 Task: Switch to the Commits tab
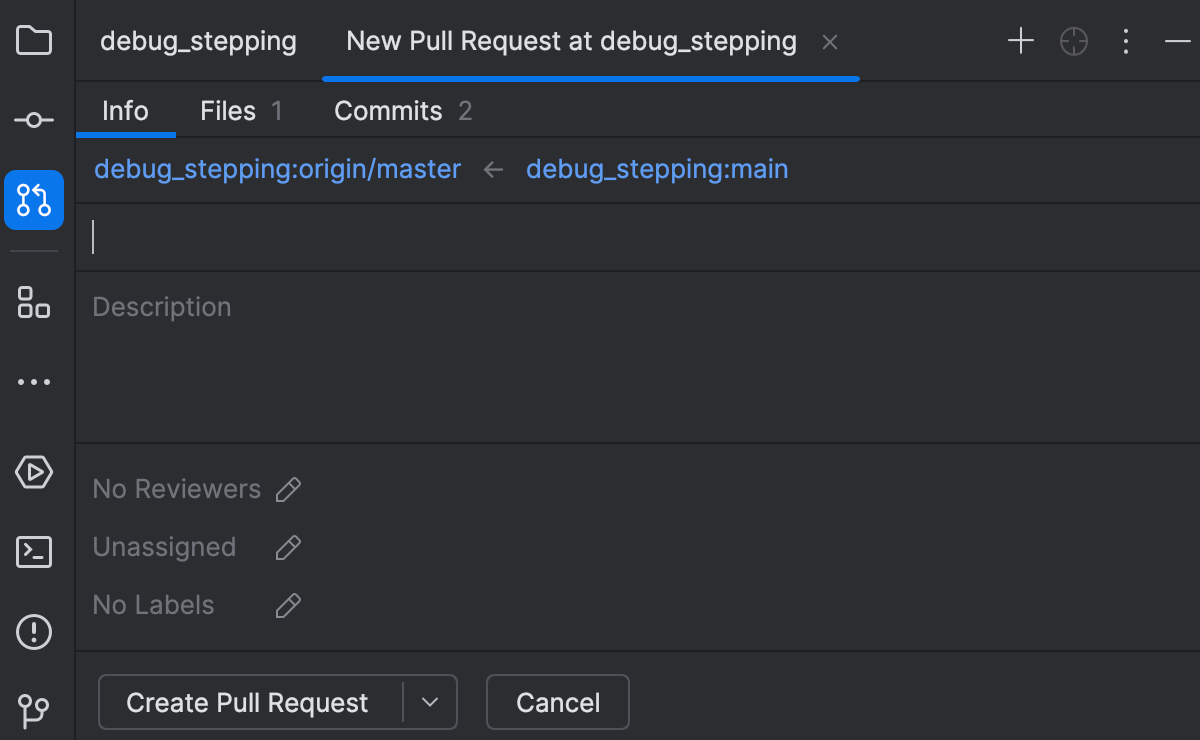389,110
